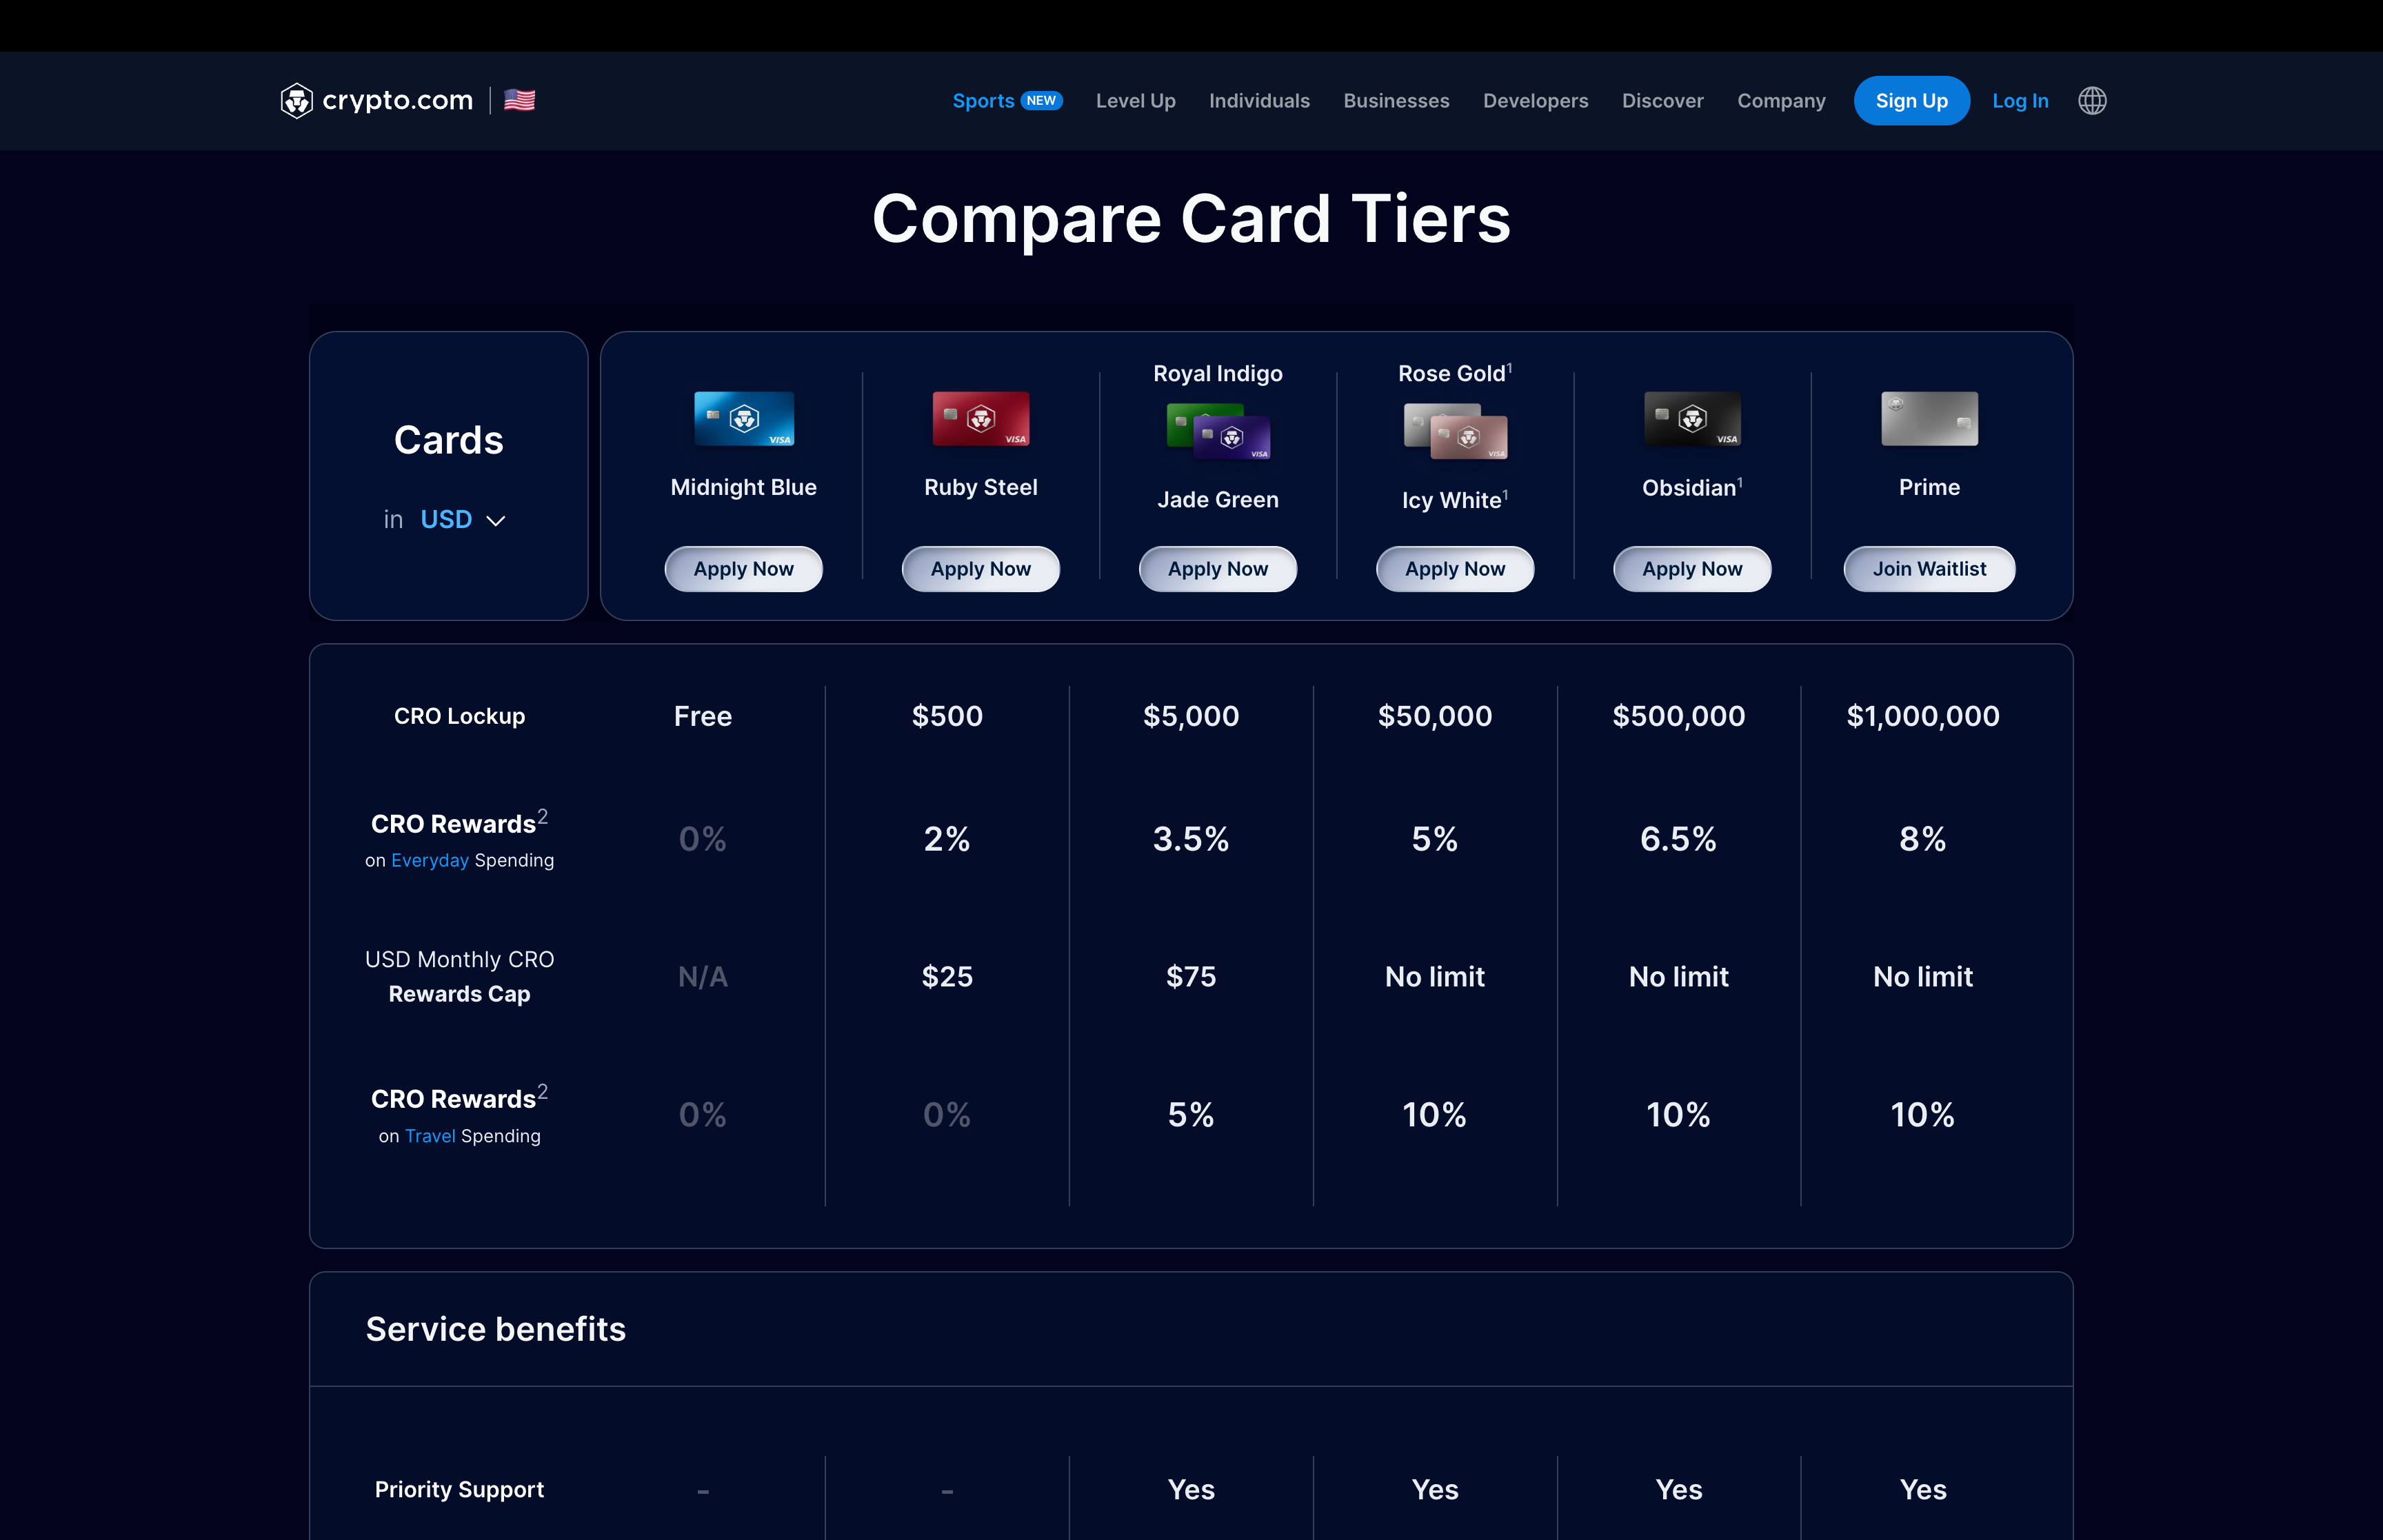Viewport: 2383px width, 1540px height.
Task: Click the Priority Support row label
Action: (x=460, y=1490)
